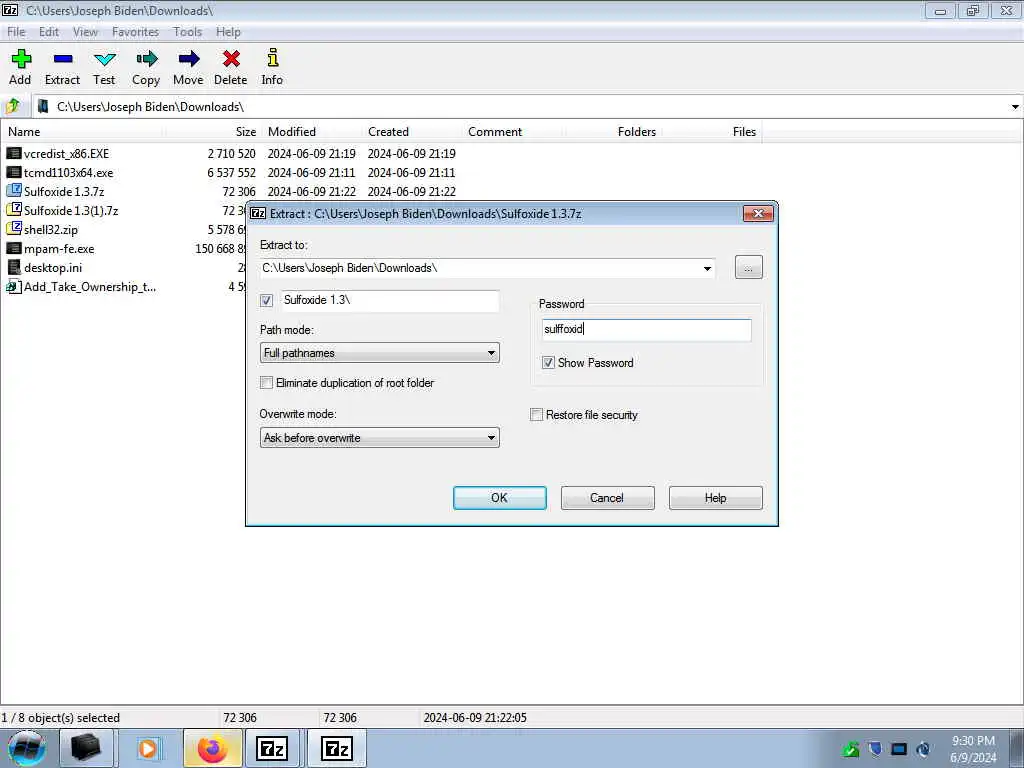Select the mpam-fe.exe file icon
Image resolution: width=1024 pixels, height=768 pixels.
[x=14, y=248]
